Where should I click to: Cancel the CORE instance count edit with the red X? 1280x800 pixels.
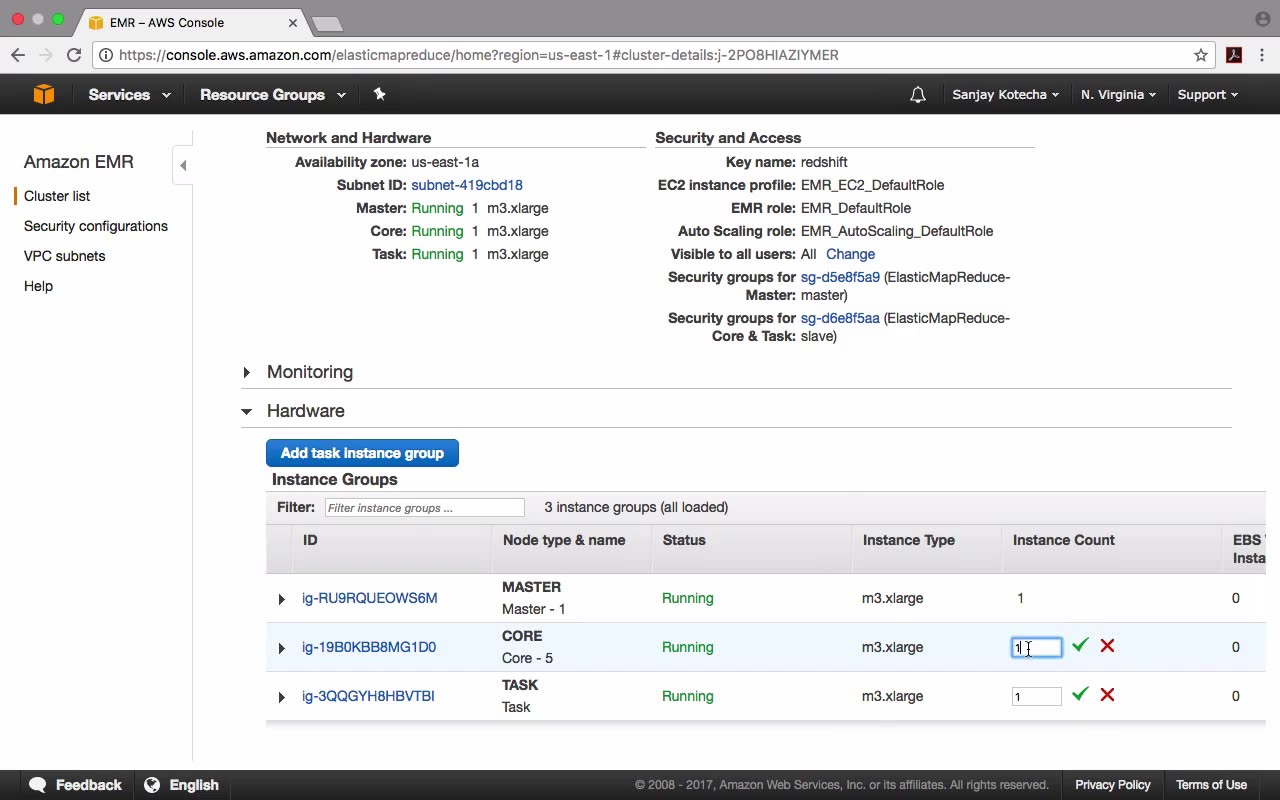point(1107,646)
